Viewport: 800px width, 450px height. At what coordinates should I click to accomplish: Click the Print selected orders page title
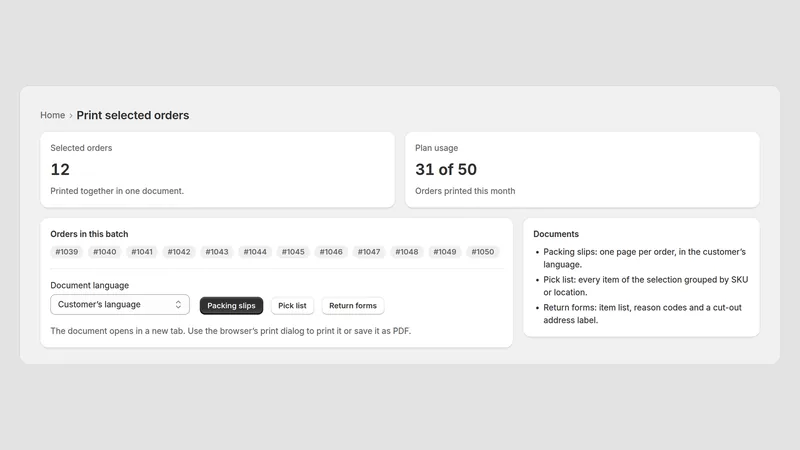133,115
